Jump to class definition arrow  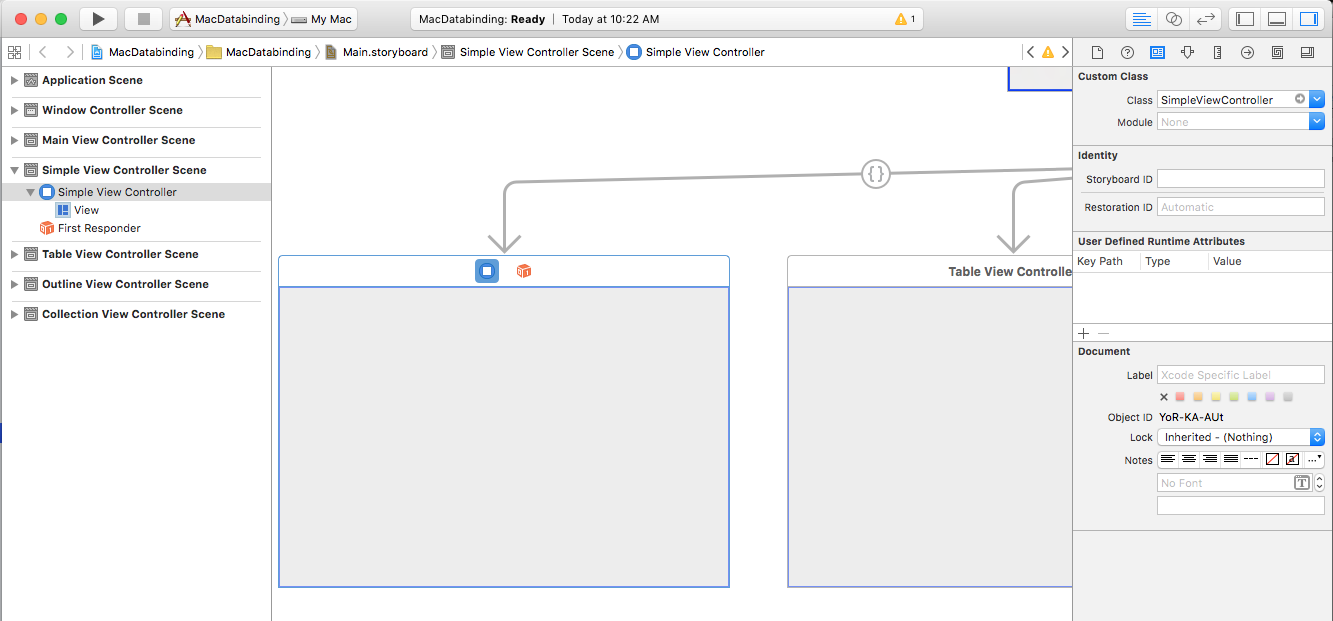click(1299, 99)
